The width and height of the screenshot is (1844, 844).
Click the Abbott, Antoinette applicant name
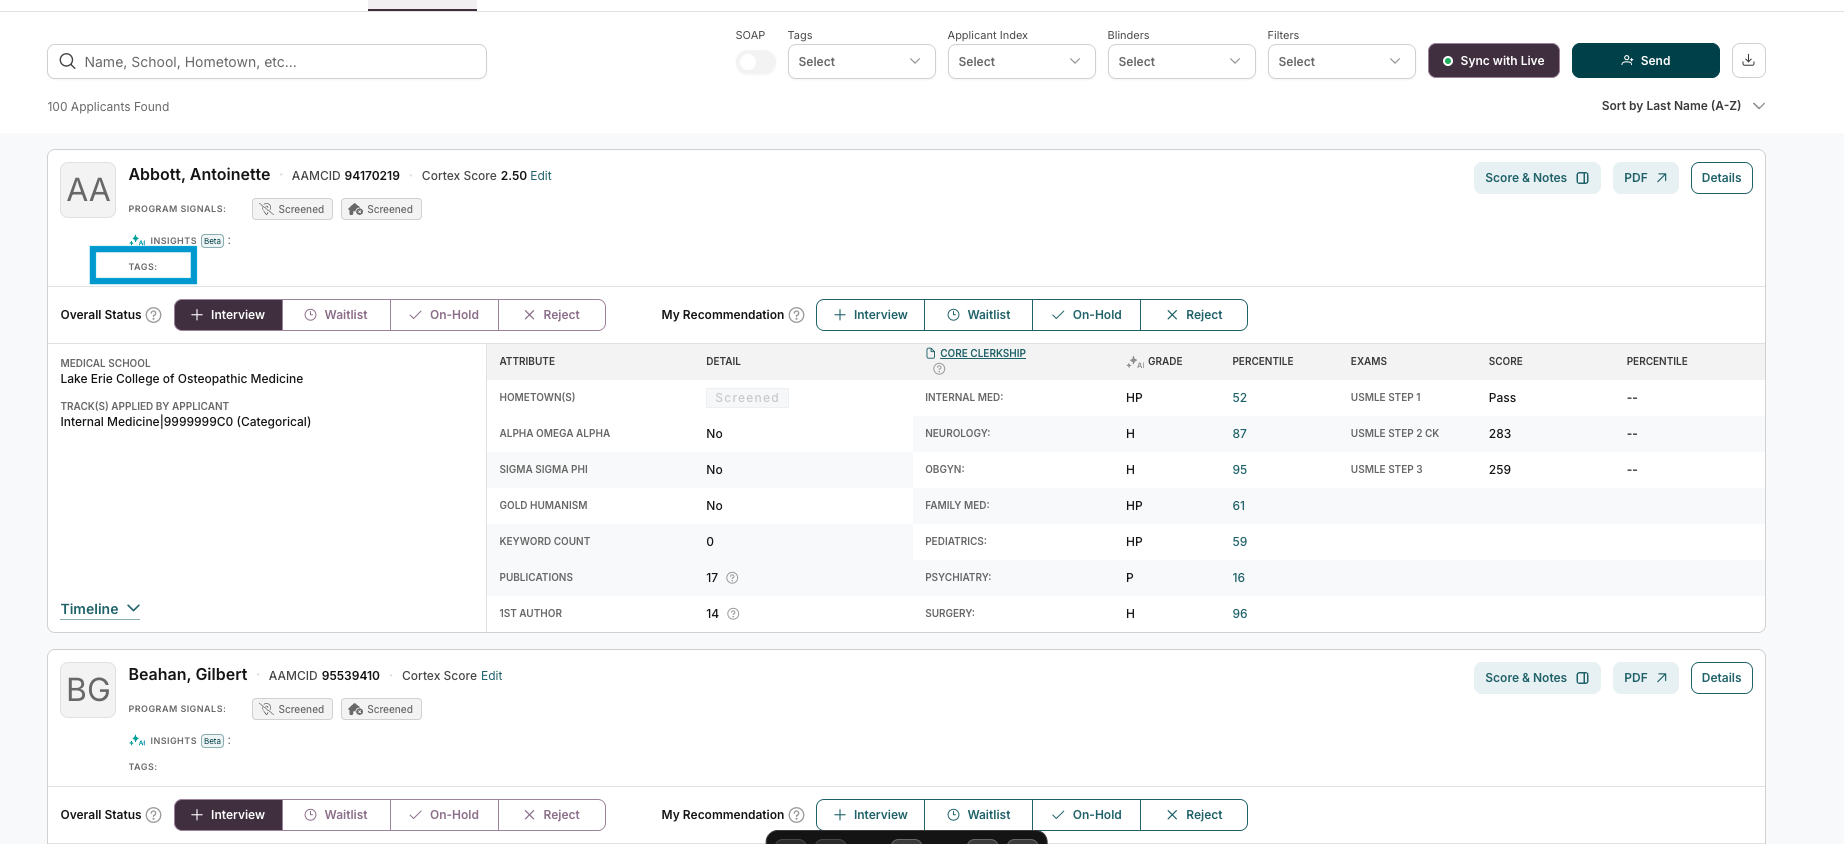point(199,175)
